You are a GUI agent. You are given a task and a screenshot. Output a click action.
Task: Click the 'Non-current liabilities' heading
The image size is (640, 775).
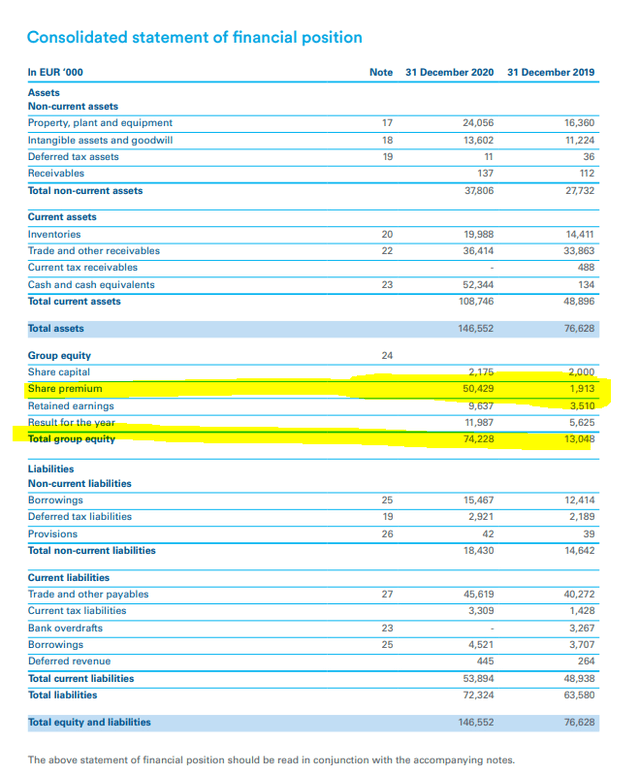(80, 484)
